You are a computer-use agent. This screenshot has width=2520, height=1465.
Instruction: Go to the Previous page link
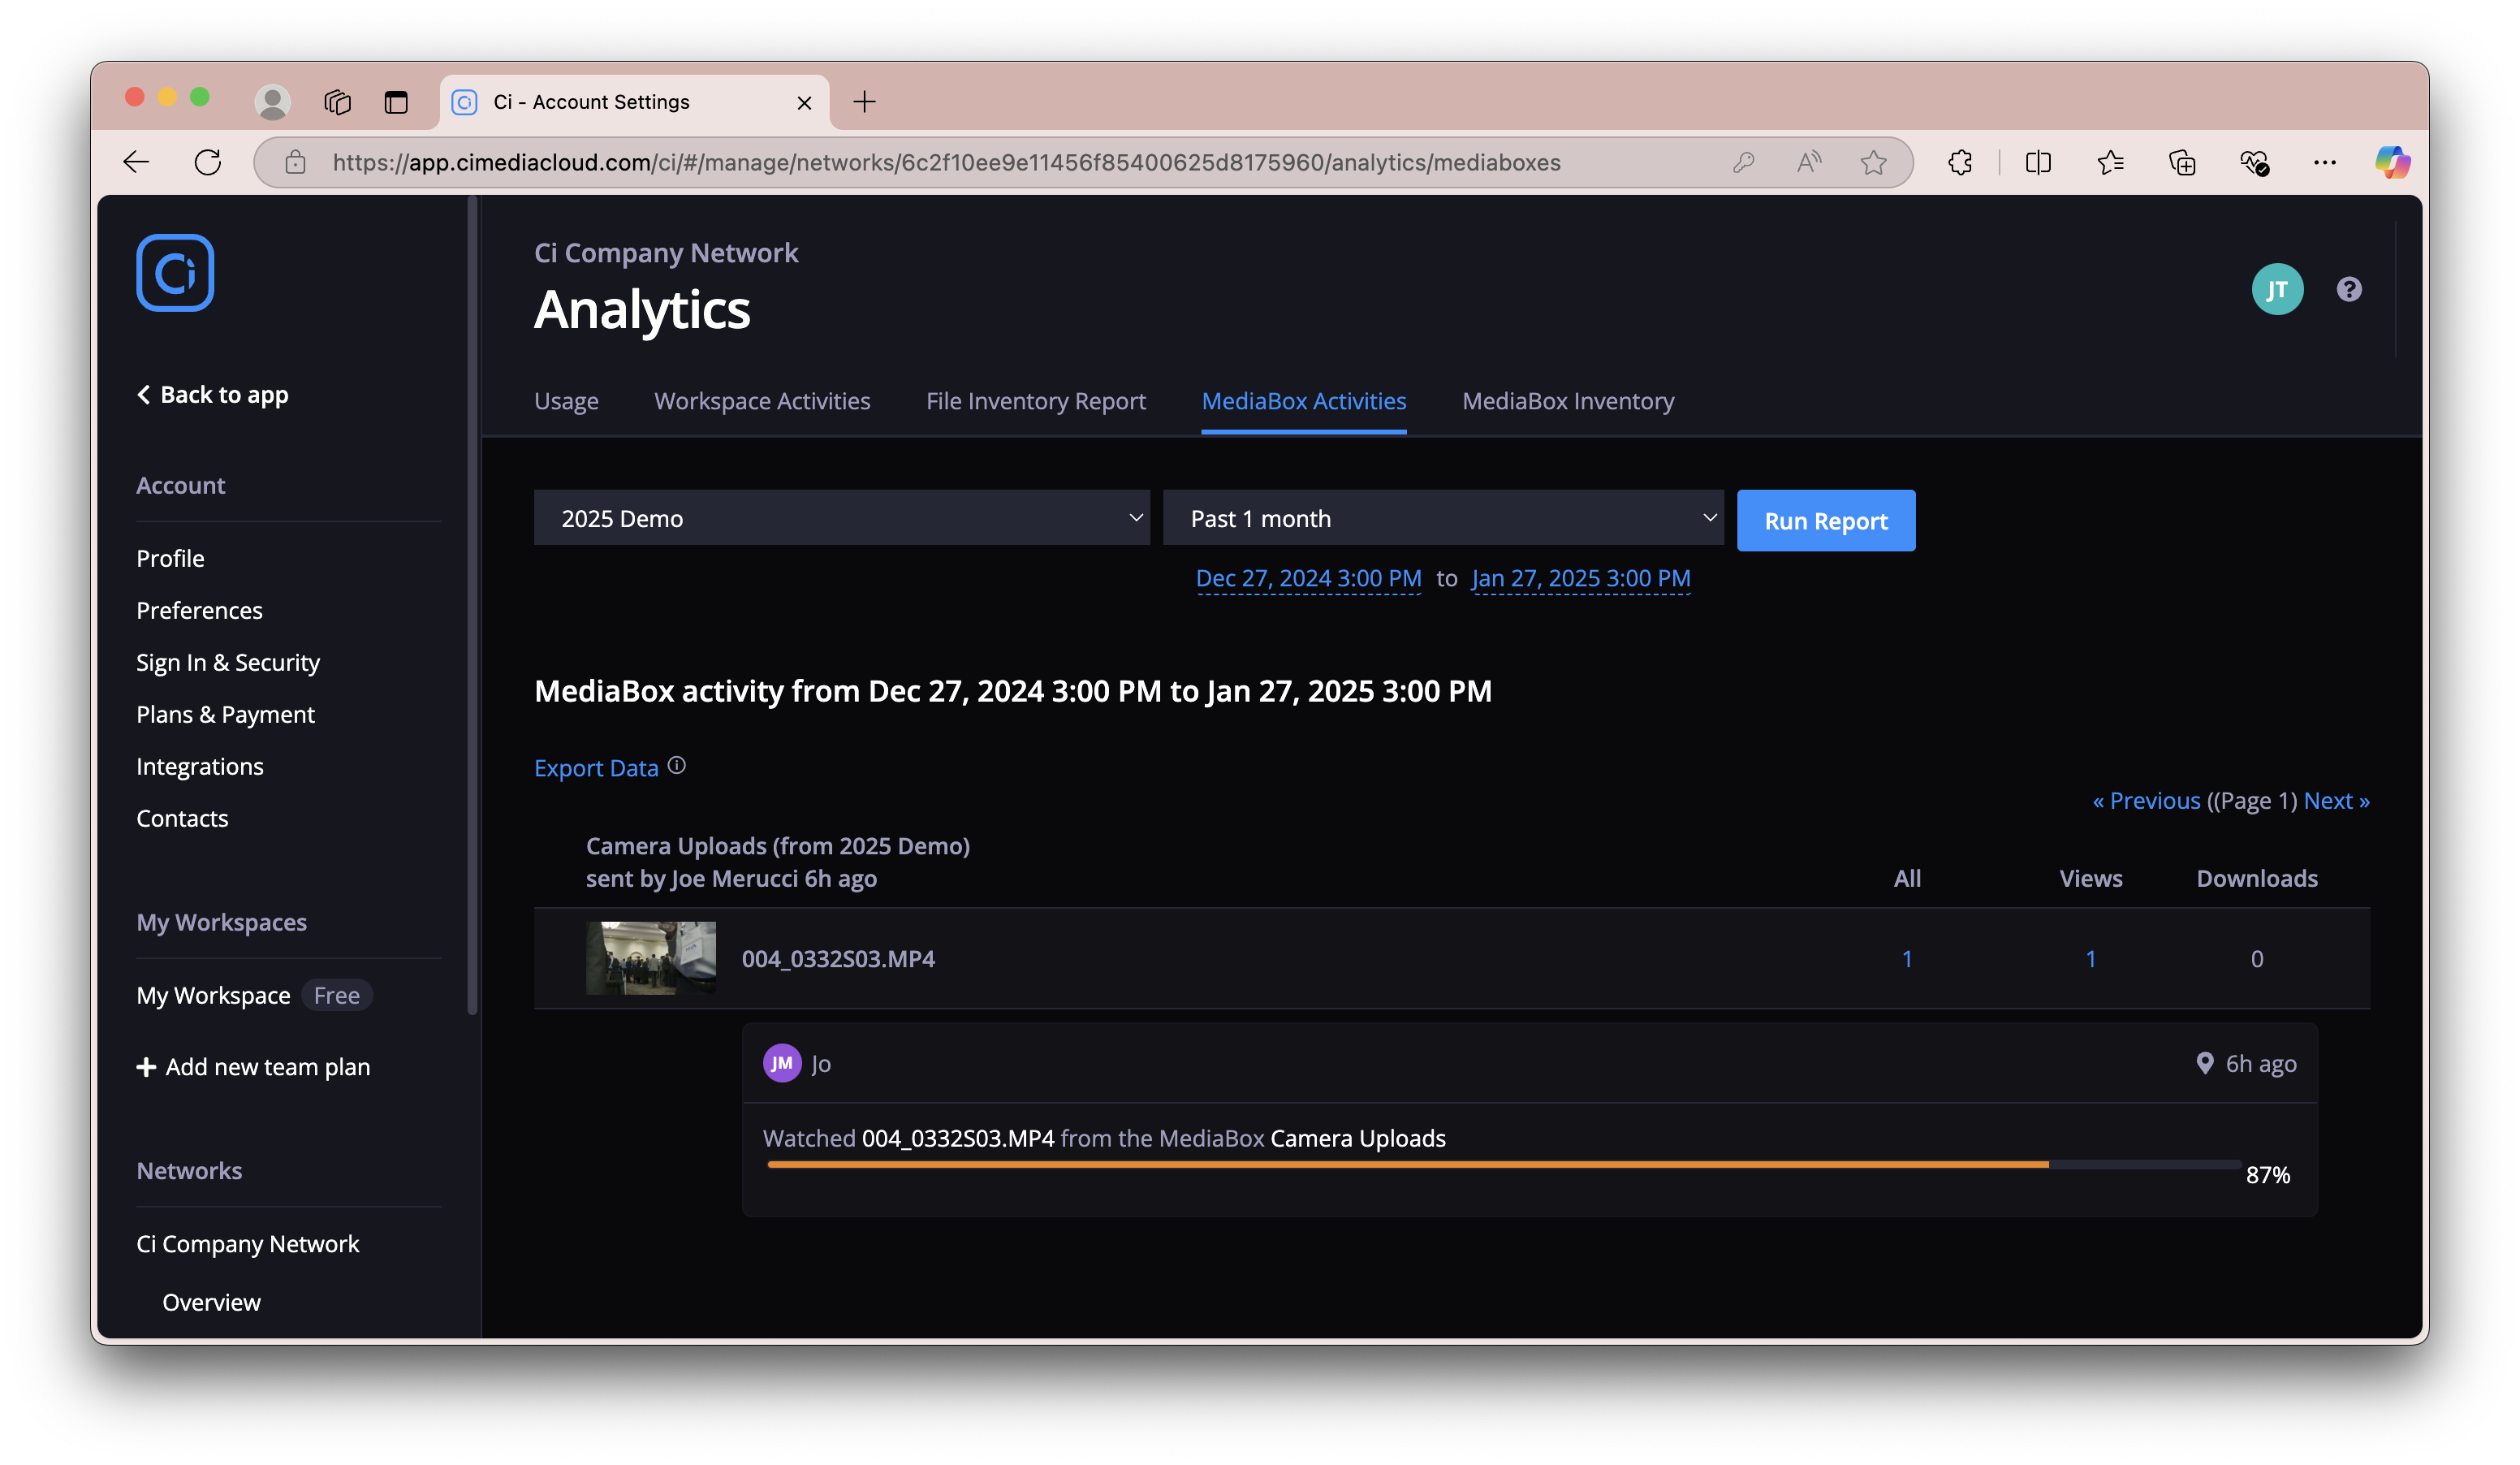click(x=2146, y=800)
